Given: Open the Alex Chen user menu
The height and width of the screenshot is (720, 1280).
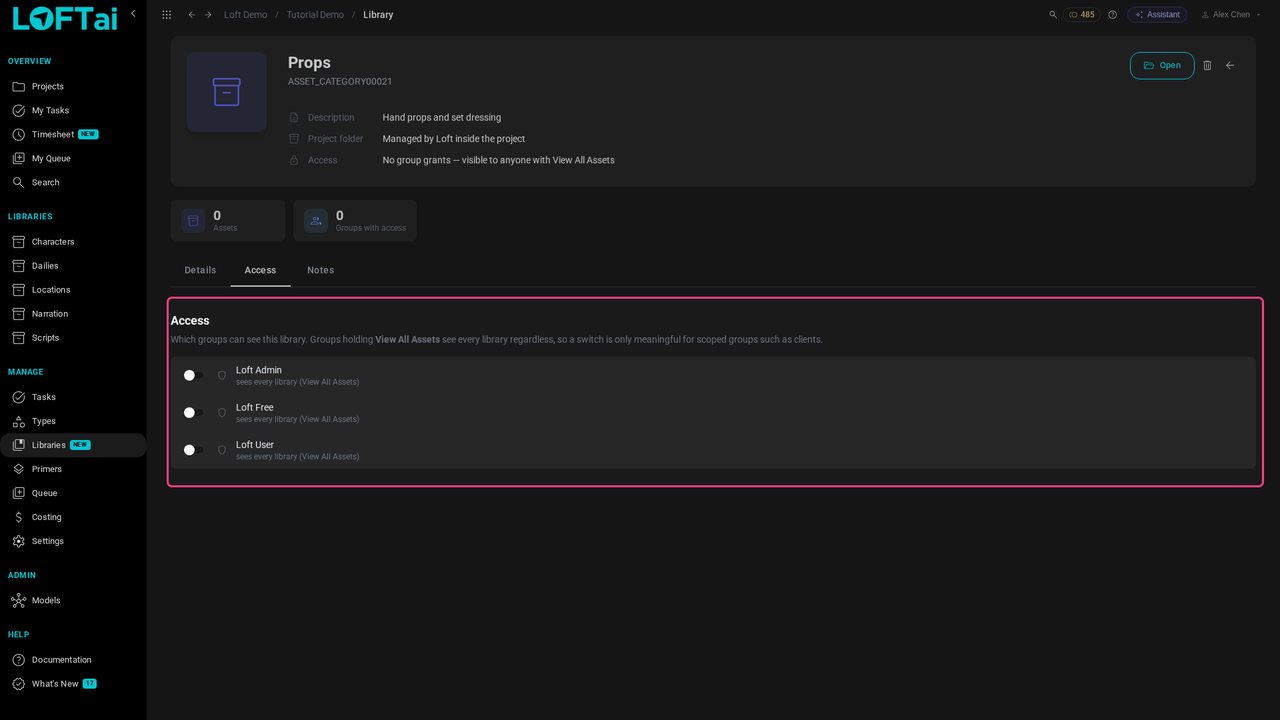Looking at the screenshot, I should coord(1231,15).
